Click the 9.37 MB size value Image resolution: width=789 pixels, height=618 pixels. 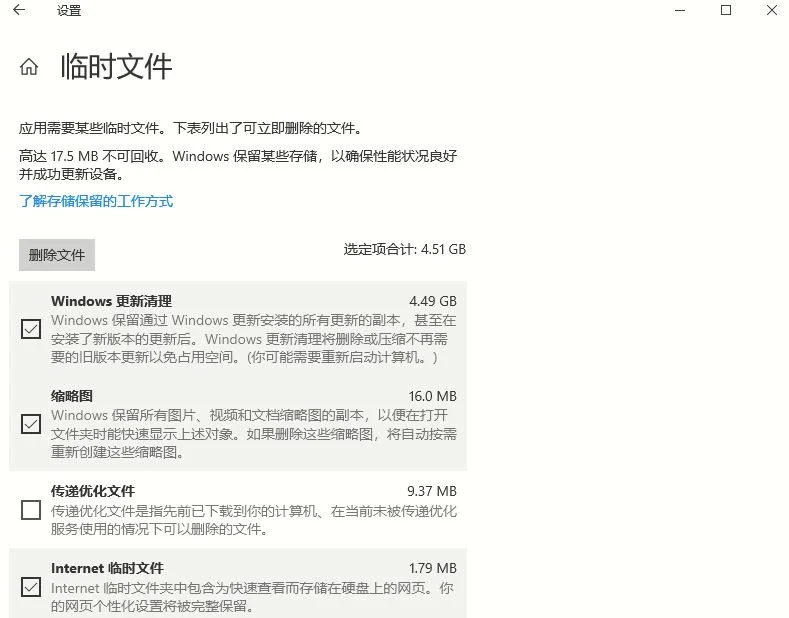coord(432,491)
